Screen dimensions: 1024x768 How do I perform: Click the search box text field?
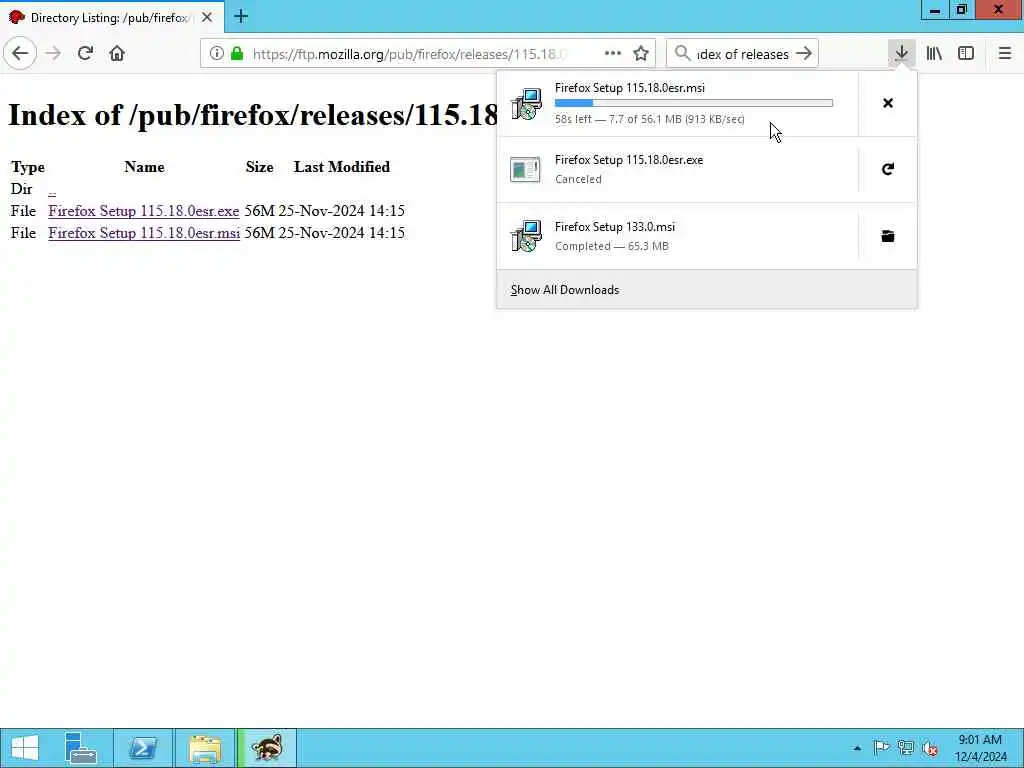click(x=743, y=54)
